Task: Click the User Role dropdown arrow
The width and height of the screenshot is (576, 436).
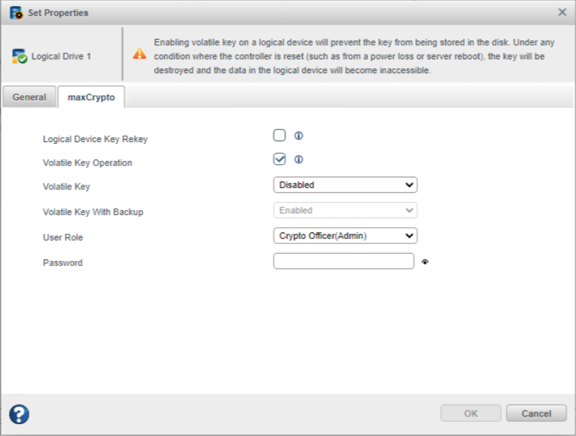Action: click(x=409, y=236)
